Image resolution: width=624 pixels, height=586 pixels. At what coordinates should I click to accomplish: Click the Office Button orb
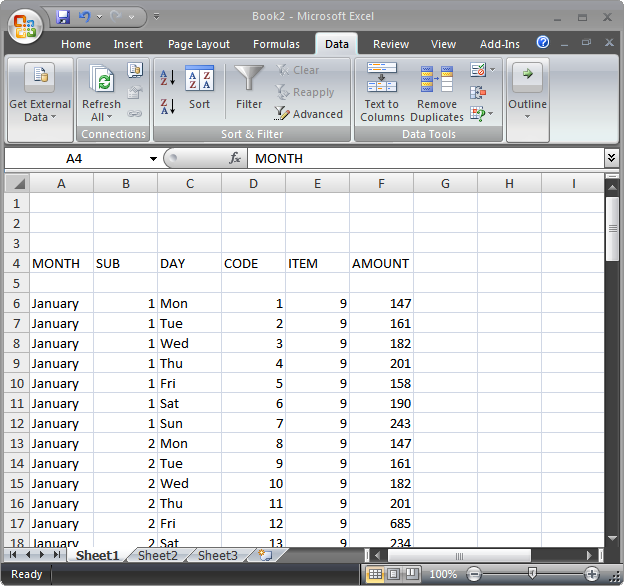pos(24,24)
